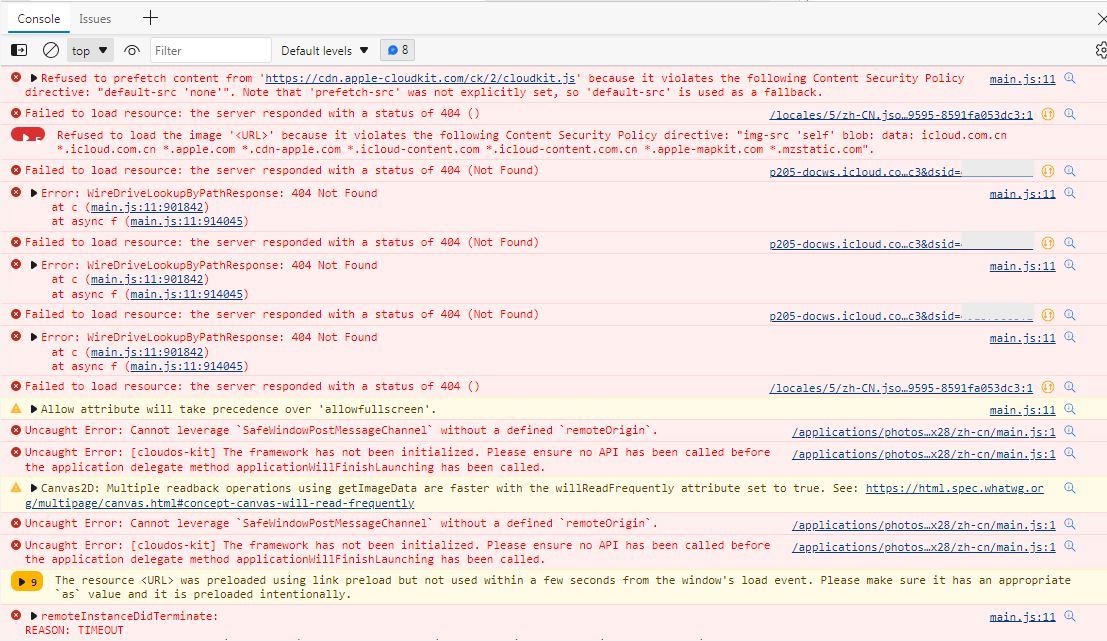Clear the console with the ban icon
The image size is (1107, 641).
[x=51, y=50]
